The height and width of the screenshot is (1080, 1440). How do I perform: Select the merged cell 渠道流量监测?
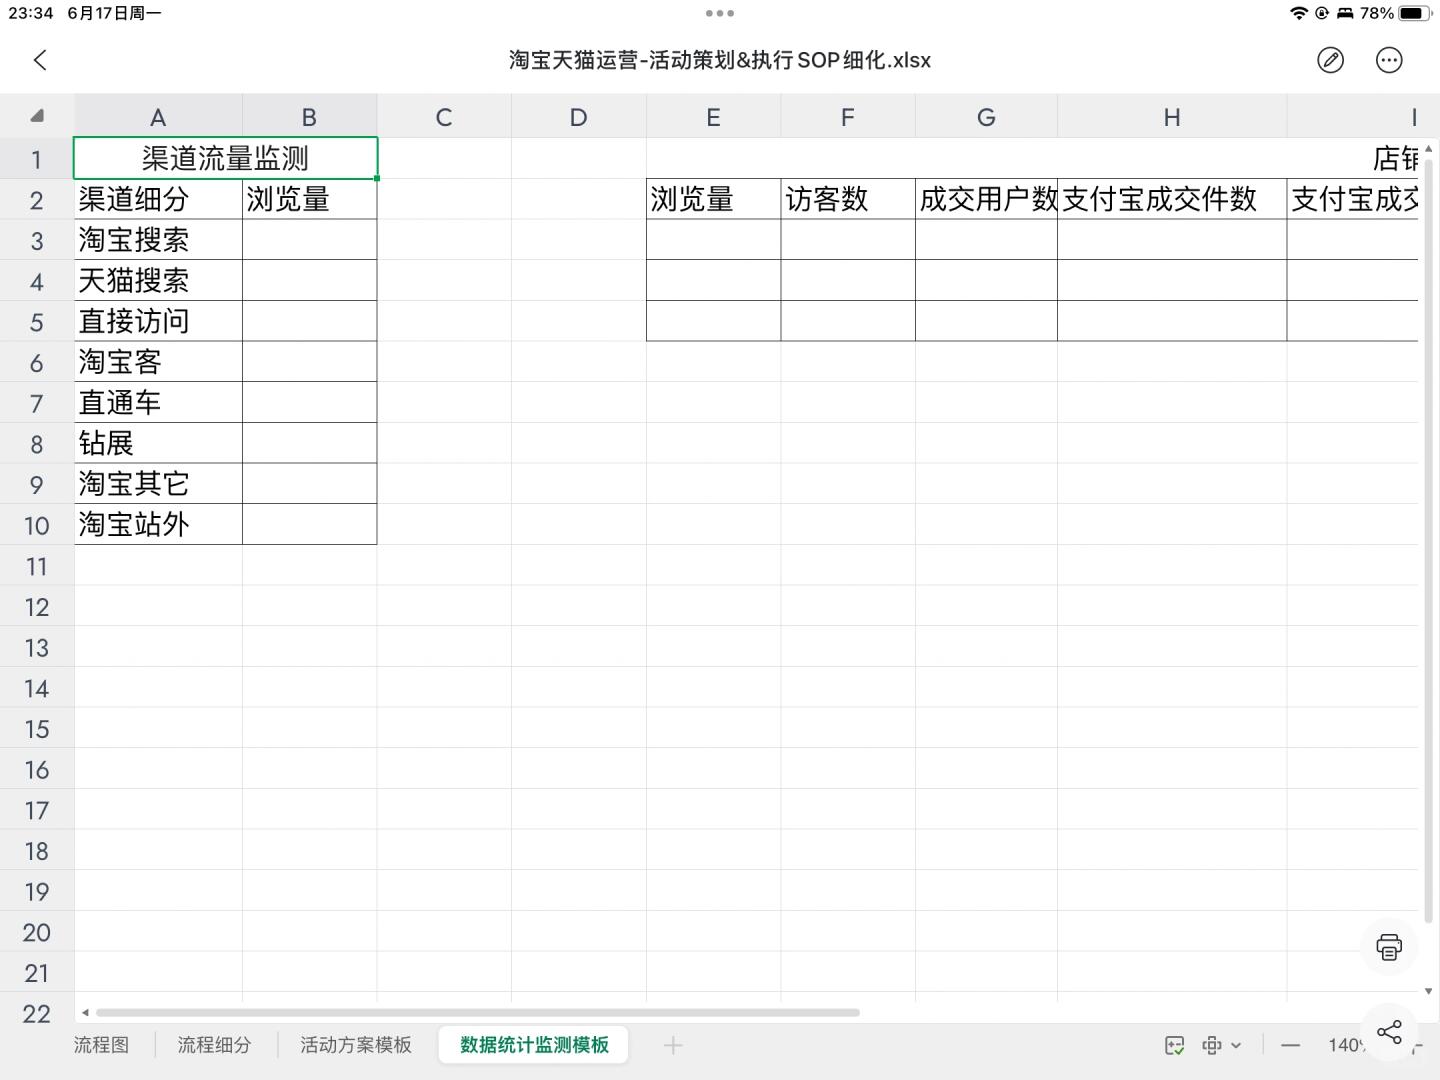[225, 158]
